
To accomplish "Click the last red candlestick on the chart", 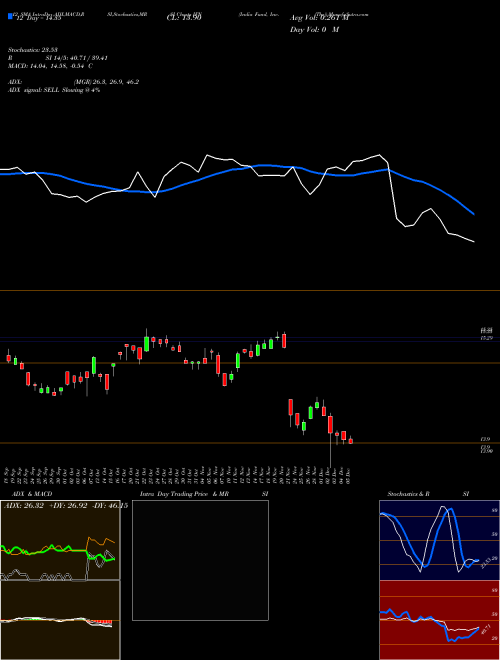I will [351, 440].
